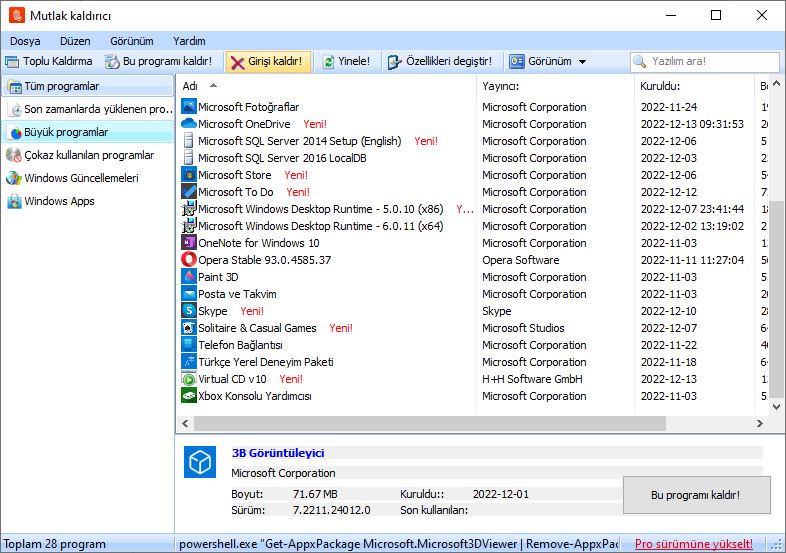This screenshot has height=553, width=786.
Task: Click the Yinele! refresh button
Action: (x=346, y=61)
